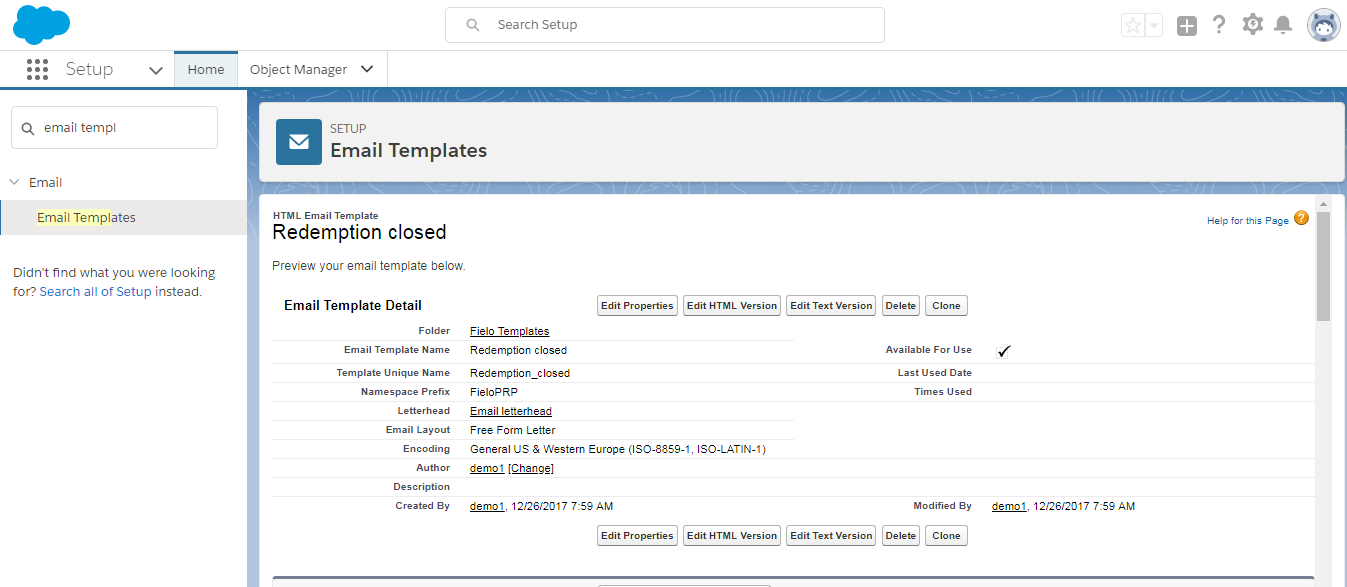Click the favorites star icon
The image size is (1347, 587).
tap(1132, 26)
